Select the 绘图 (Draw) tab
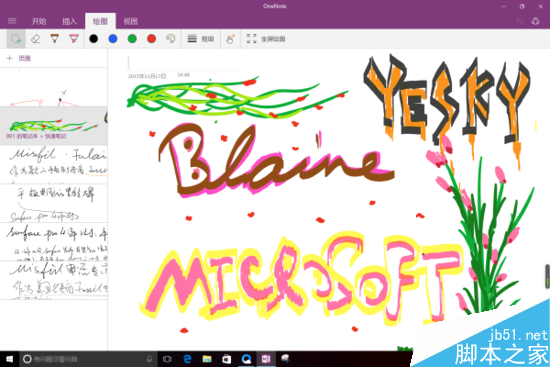550x367 pixels. tap(100, 21)
